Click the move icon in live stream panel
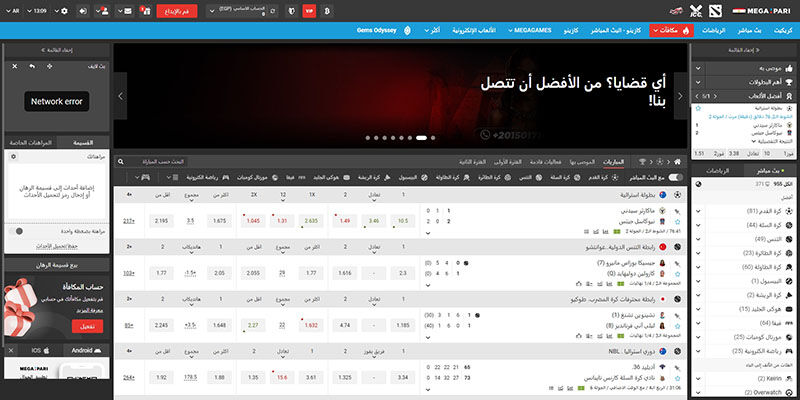 (49, 66)
